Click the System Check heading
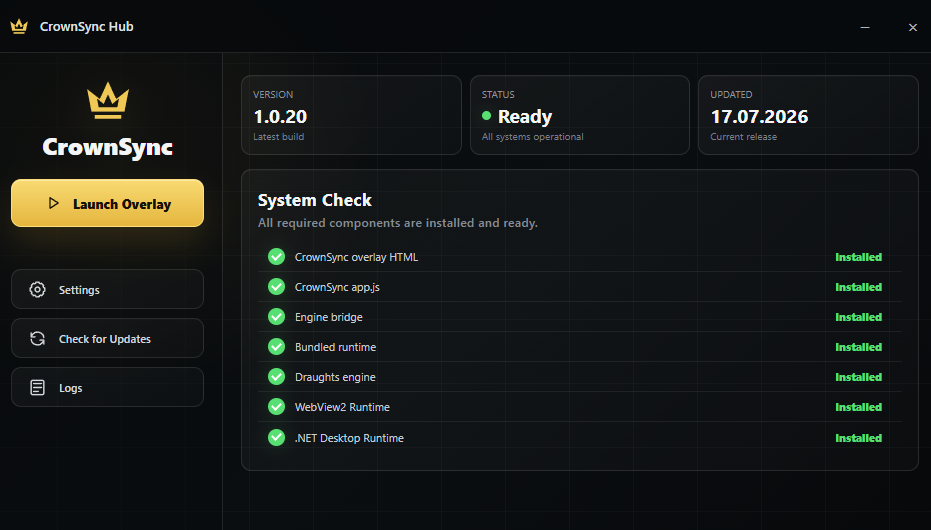This screenshot has width=931, height=530. [x=315, y=201]
